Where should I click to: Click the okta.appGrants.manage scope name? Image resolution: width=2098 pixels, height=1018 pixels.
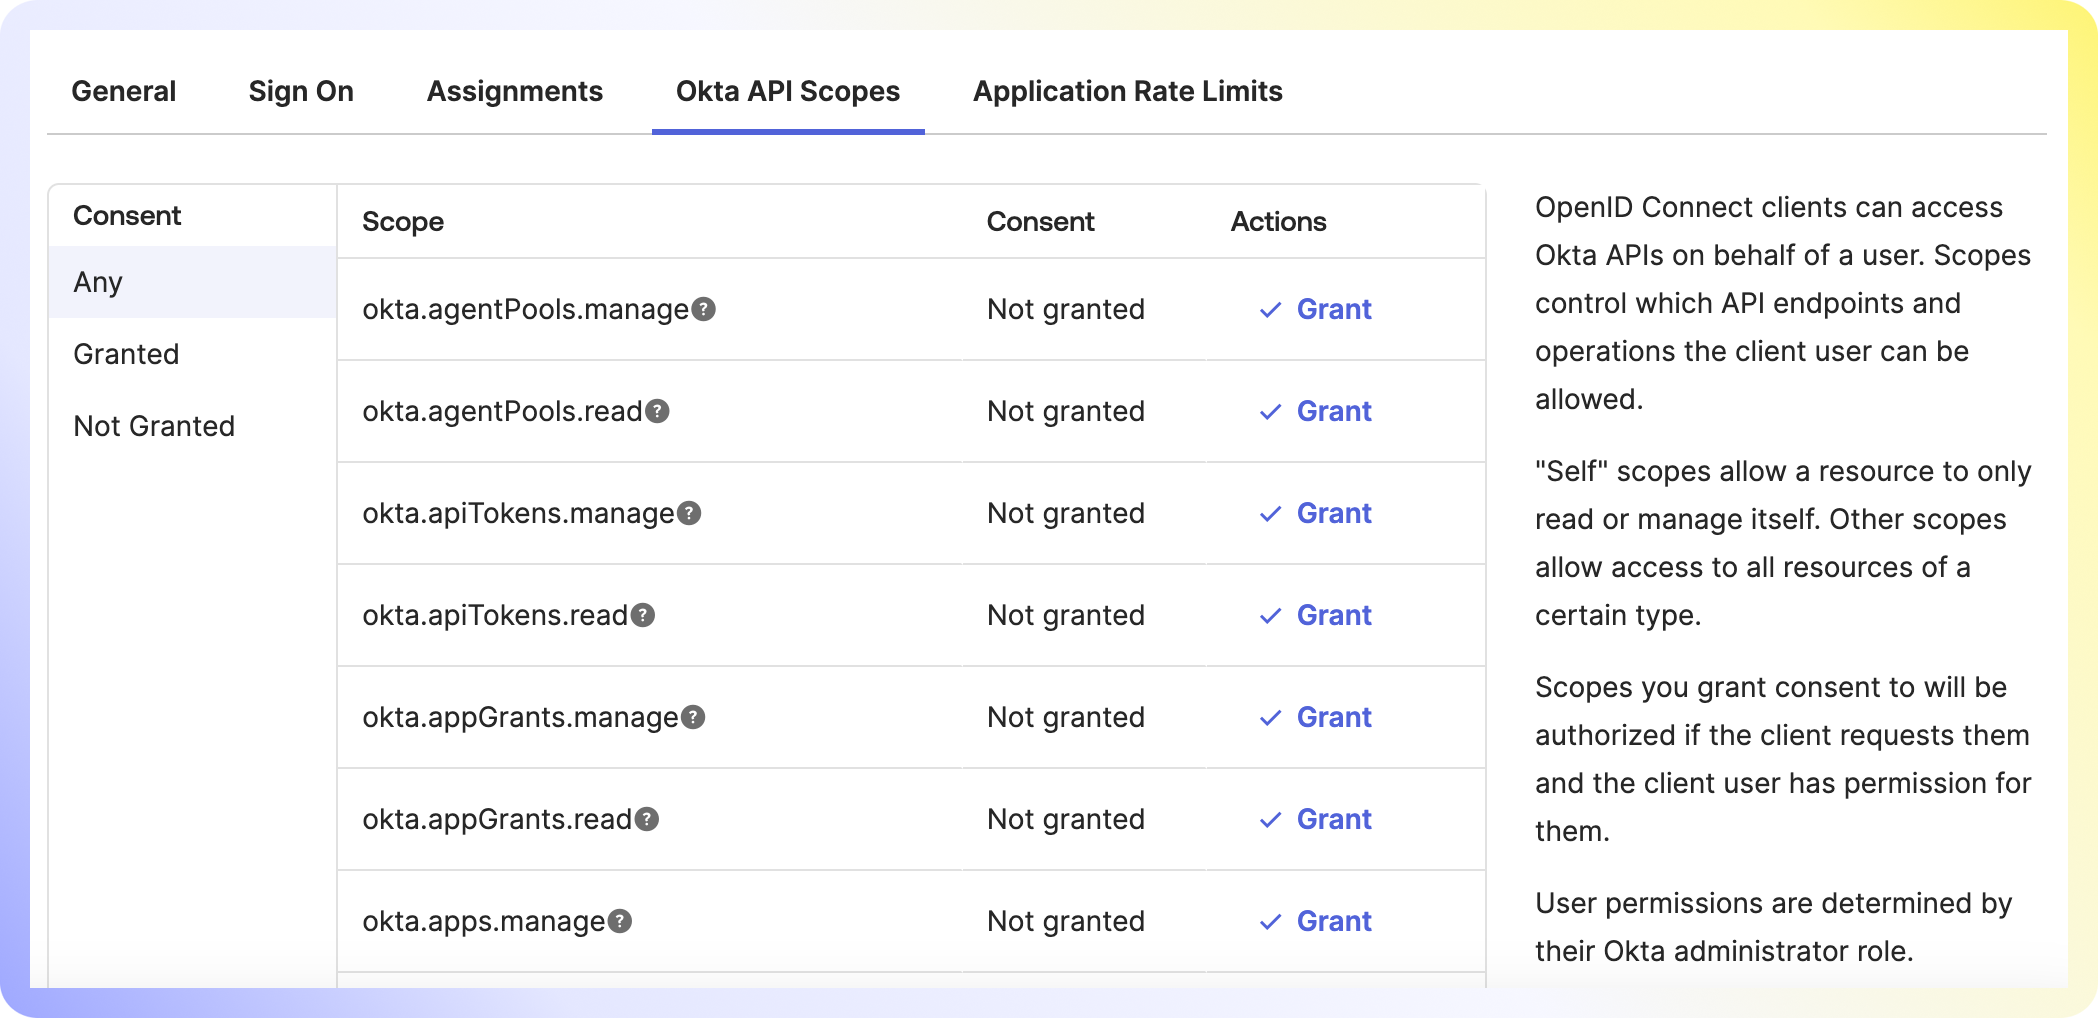(x=520, y=718)
